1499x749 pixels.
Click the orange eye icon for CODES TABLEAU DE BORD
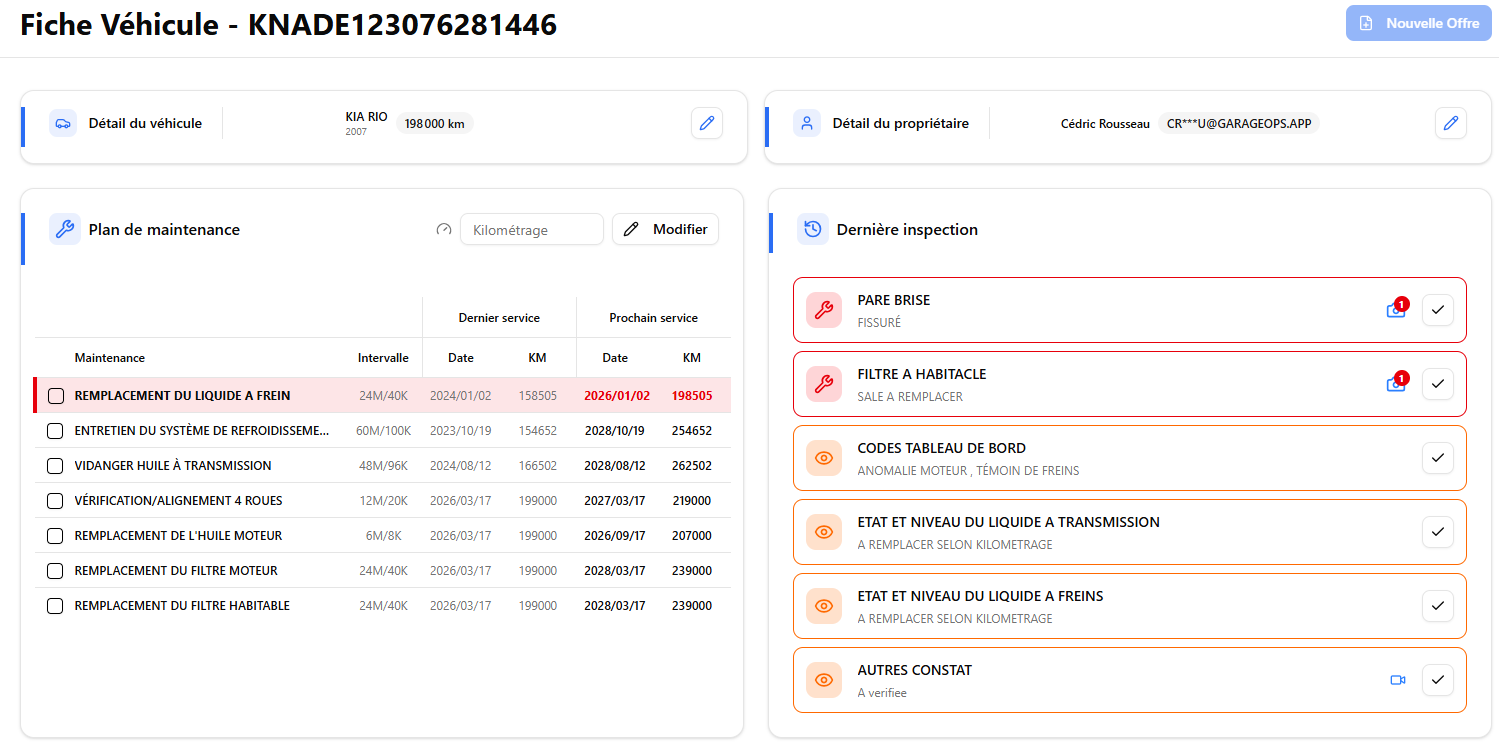coord(824,458)
